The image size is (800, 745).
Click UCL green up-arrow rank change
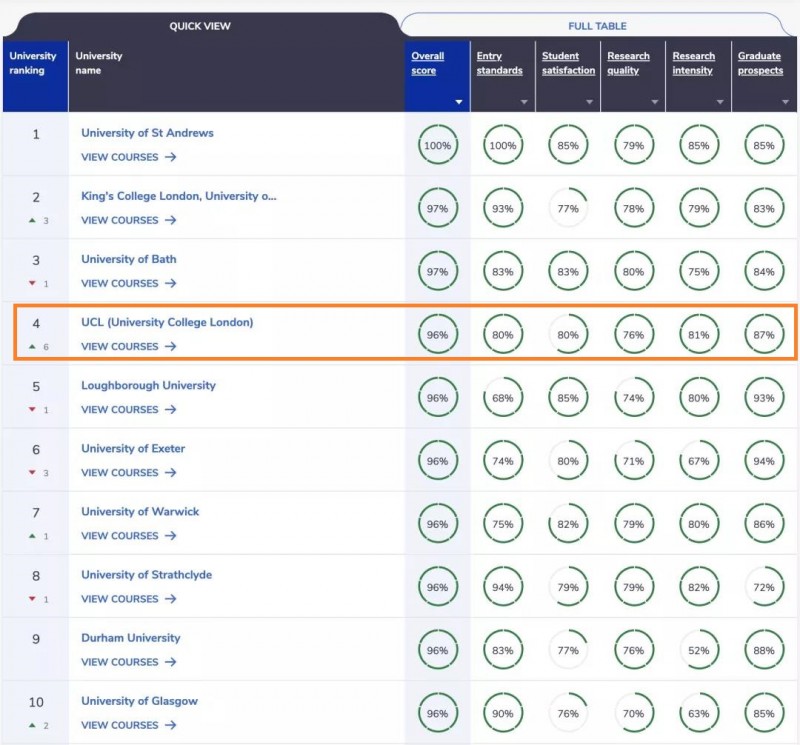click(x=33, y=346)
